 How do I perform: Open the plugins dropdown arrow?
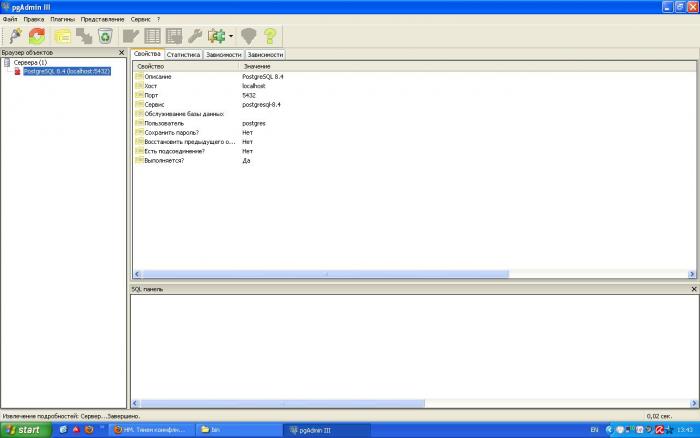(x=231, y=36)
